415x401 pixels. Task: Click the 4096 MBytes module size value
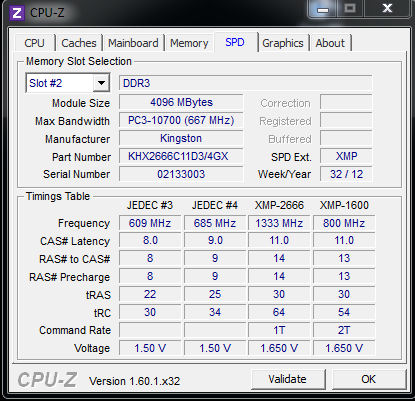[181, 102]
